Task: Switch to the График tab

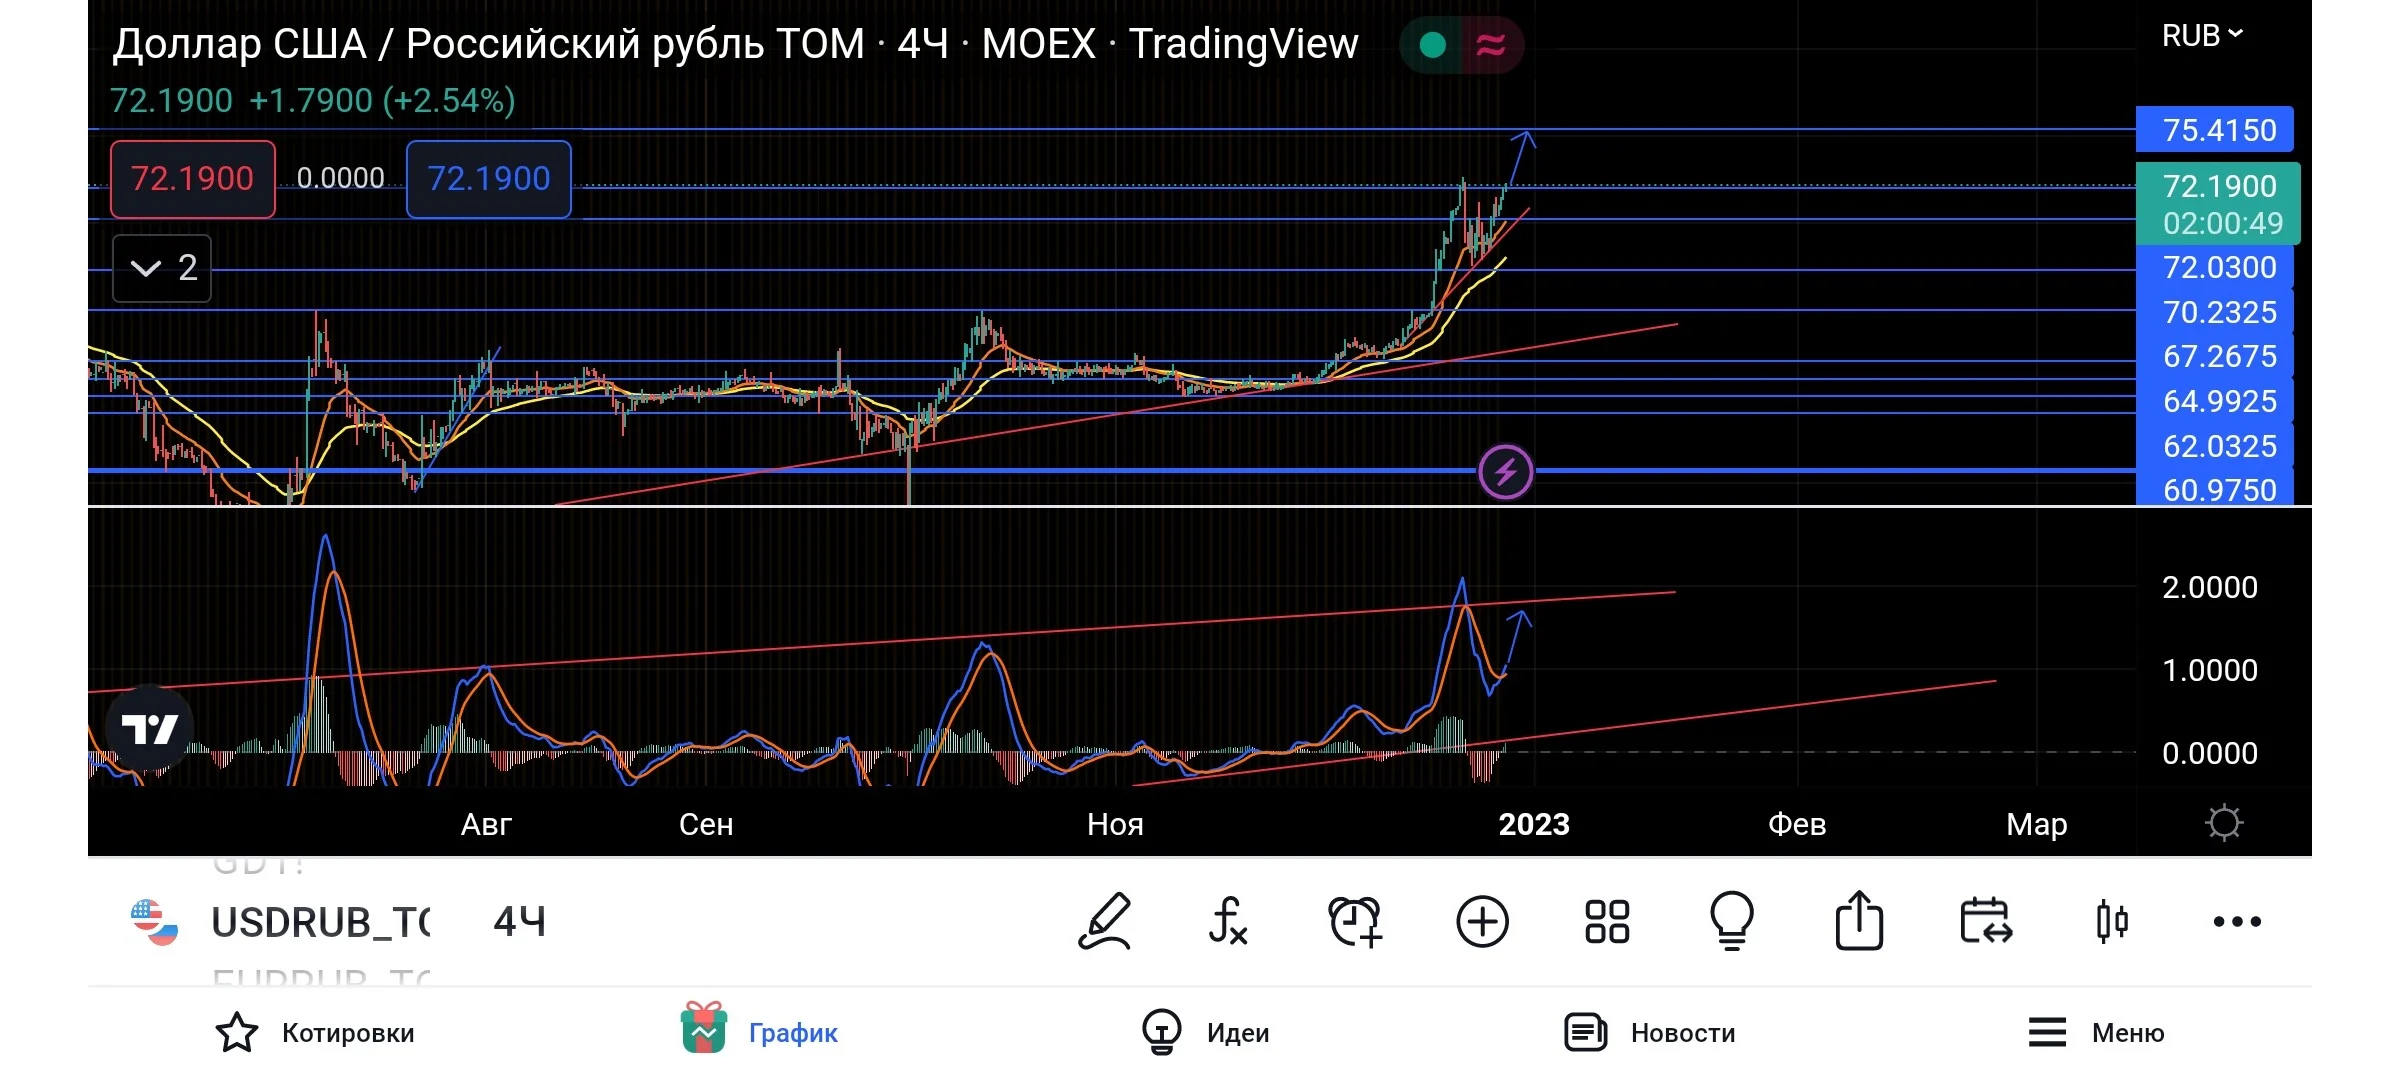Action: (x=760, y=1029)
